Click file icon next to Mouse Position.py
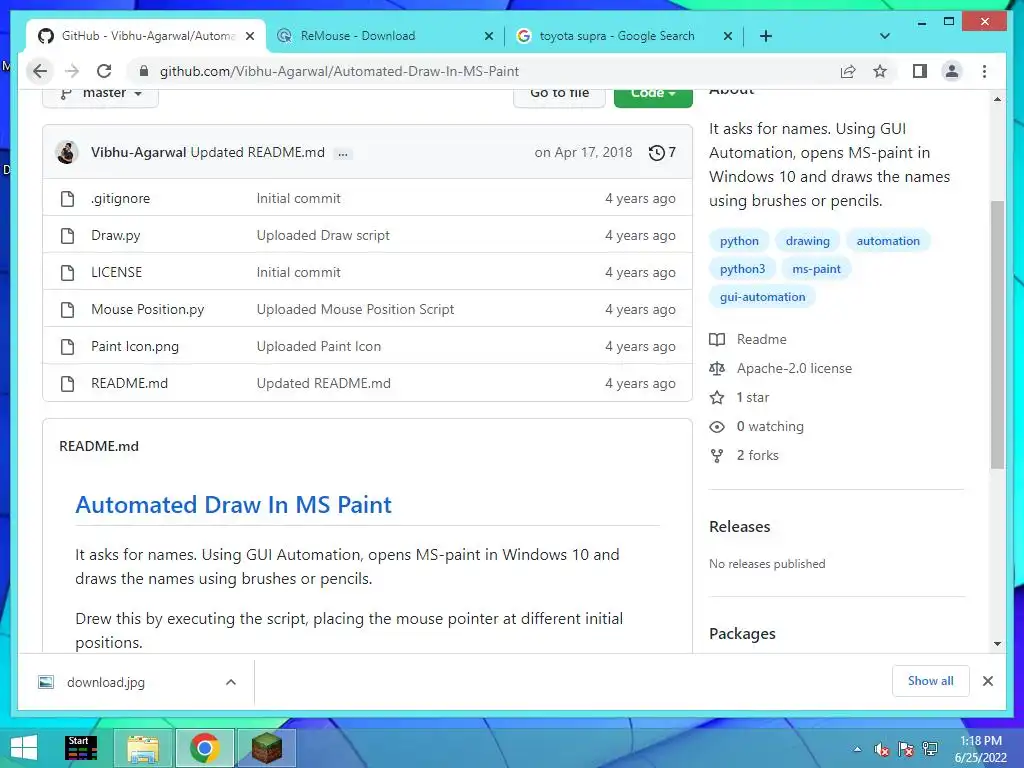Viewport: 1024px width, 768px height. pyautogui.click(x=67, y=310)
